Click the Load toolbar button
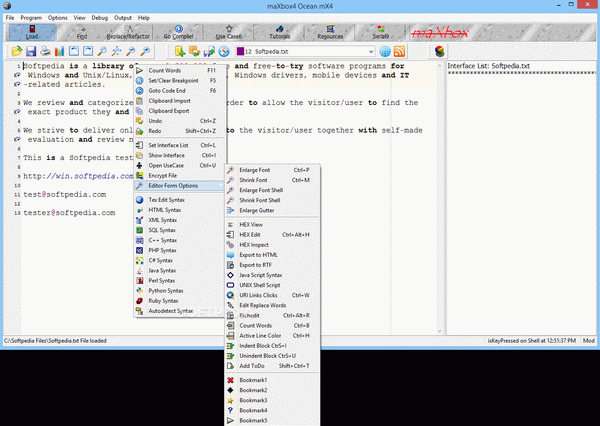Screen dimensions: 600x426 pos(32,32)
